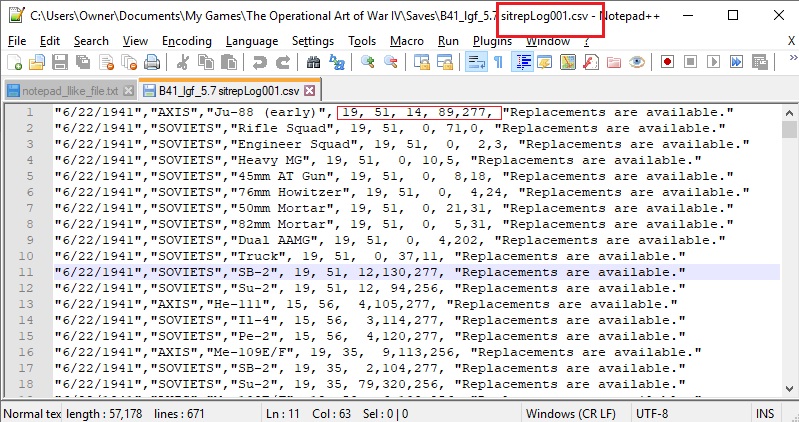Viewport: 799px width, 422px height.
Task: Open the Document Map icon
Action: click(568, 62)
